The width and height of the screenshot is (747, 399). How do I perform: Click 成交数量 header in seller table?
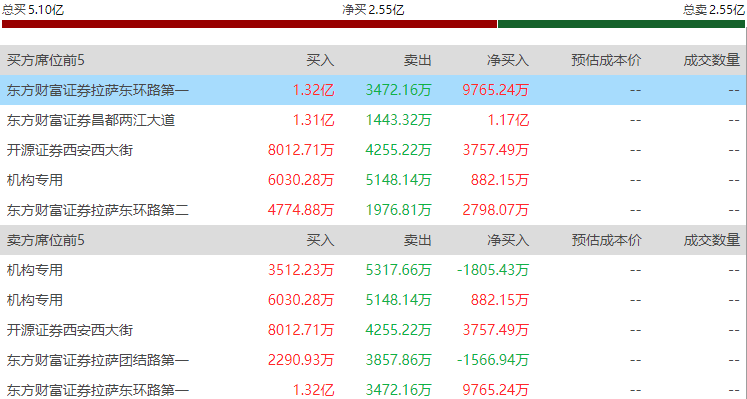712,240
